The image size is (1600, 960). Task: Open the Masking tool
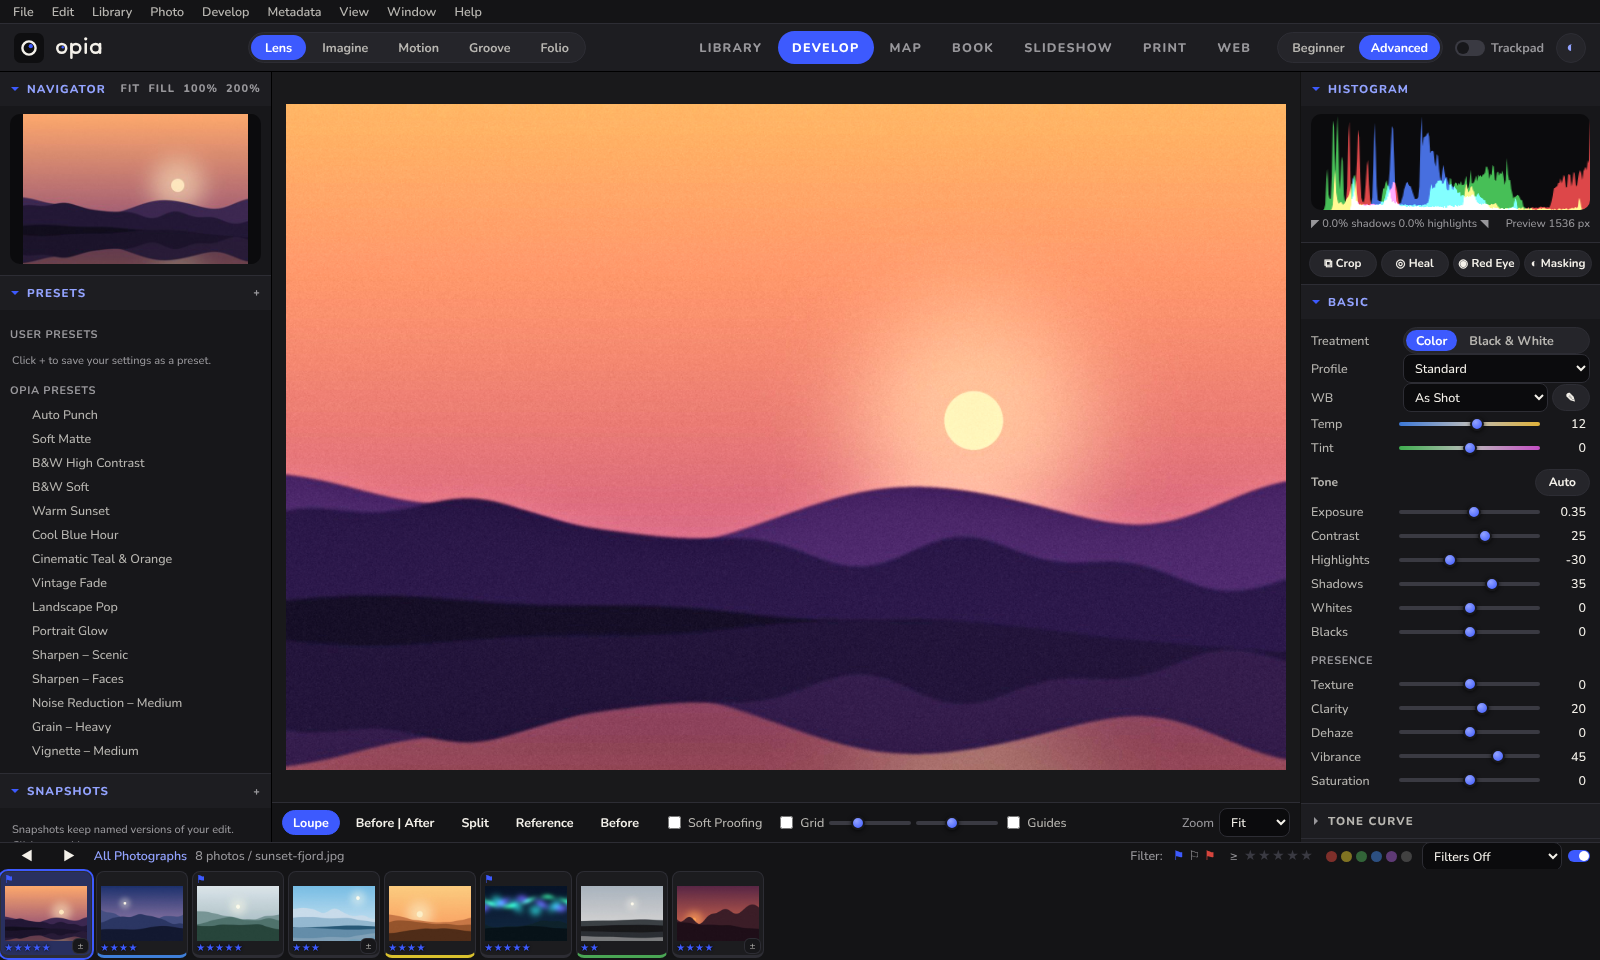(1558, 264)
